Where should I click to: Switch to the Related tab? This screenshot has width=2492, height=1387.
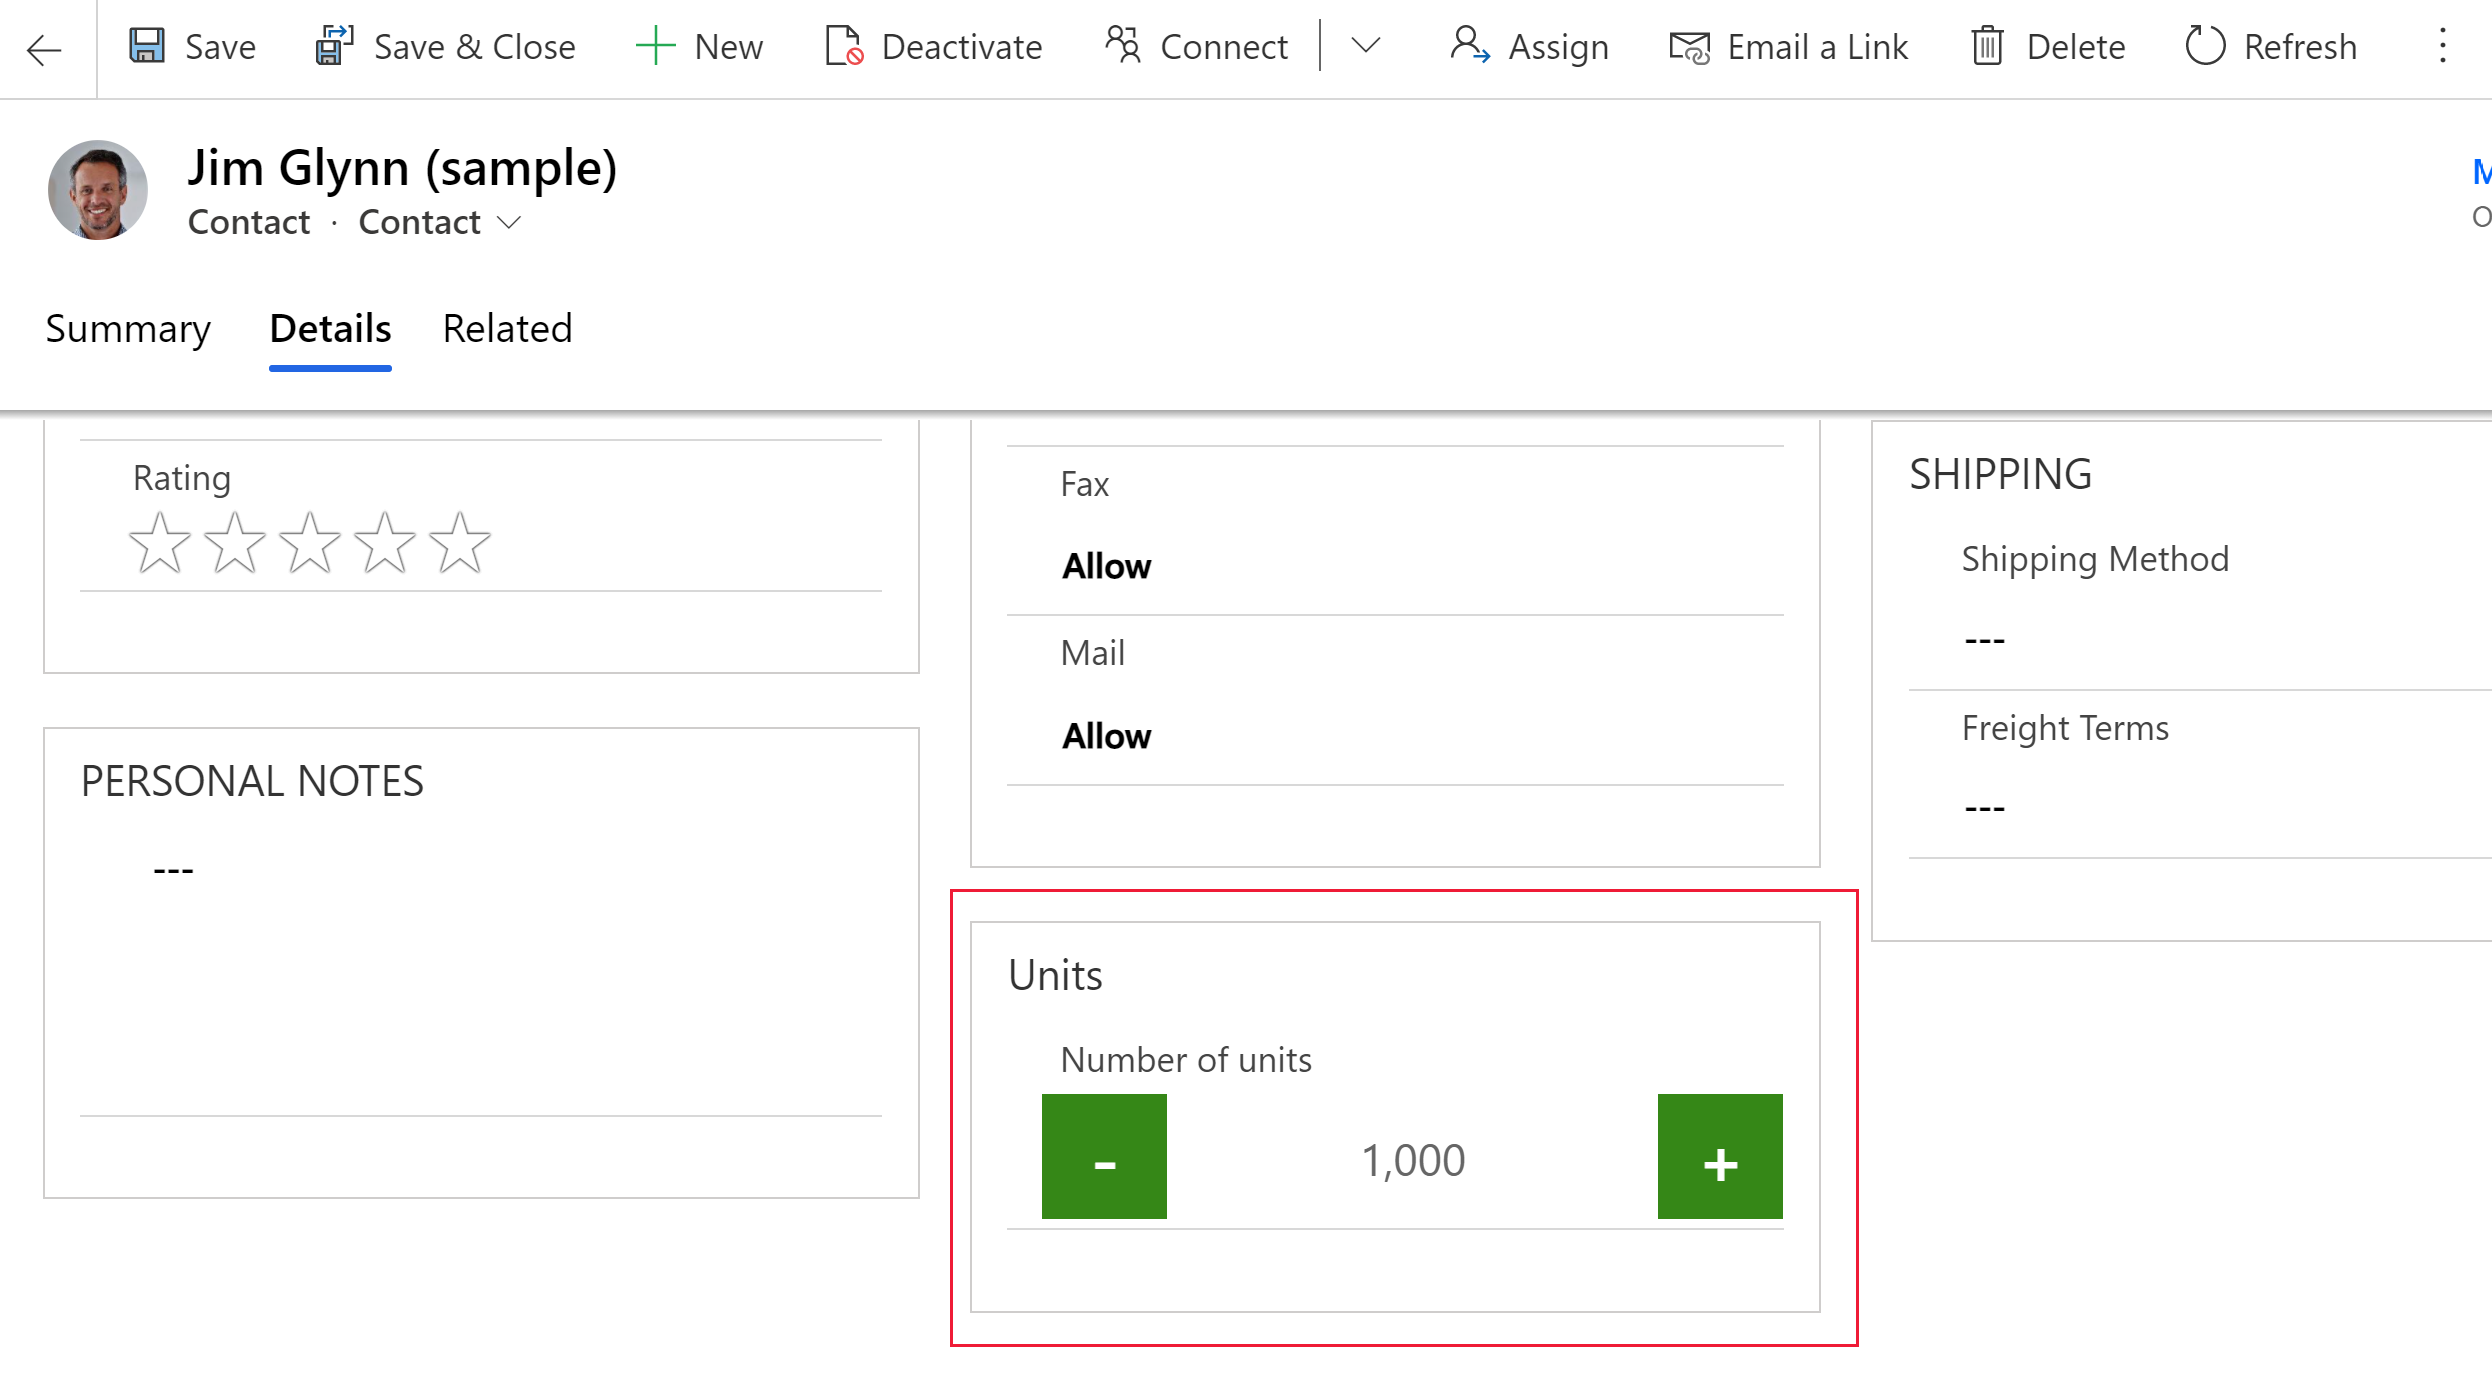tap(506, 328)
